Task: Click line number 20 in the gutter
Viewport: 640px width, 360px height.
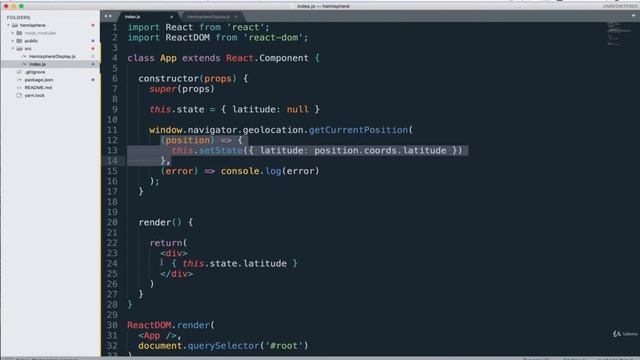Action: (112, 222)
